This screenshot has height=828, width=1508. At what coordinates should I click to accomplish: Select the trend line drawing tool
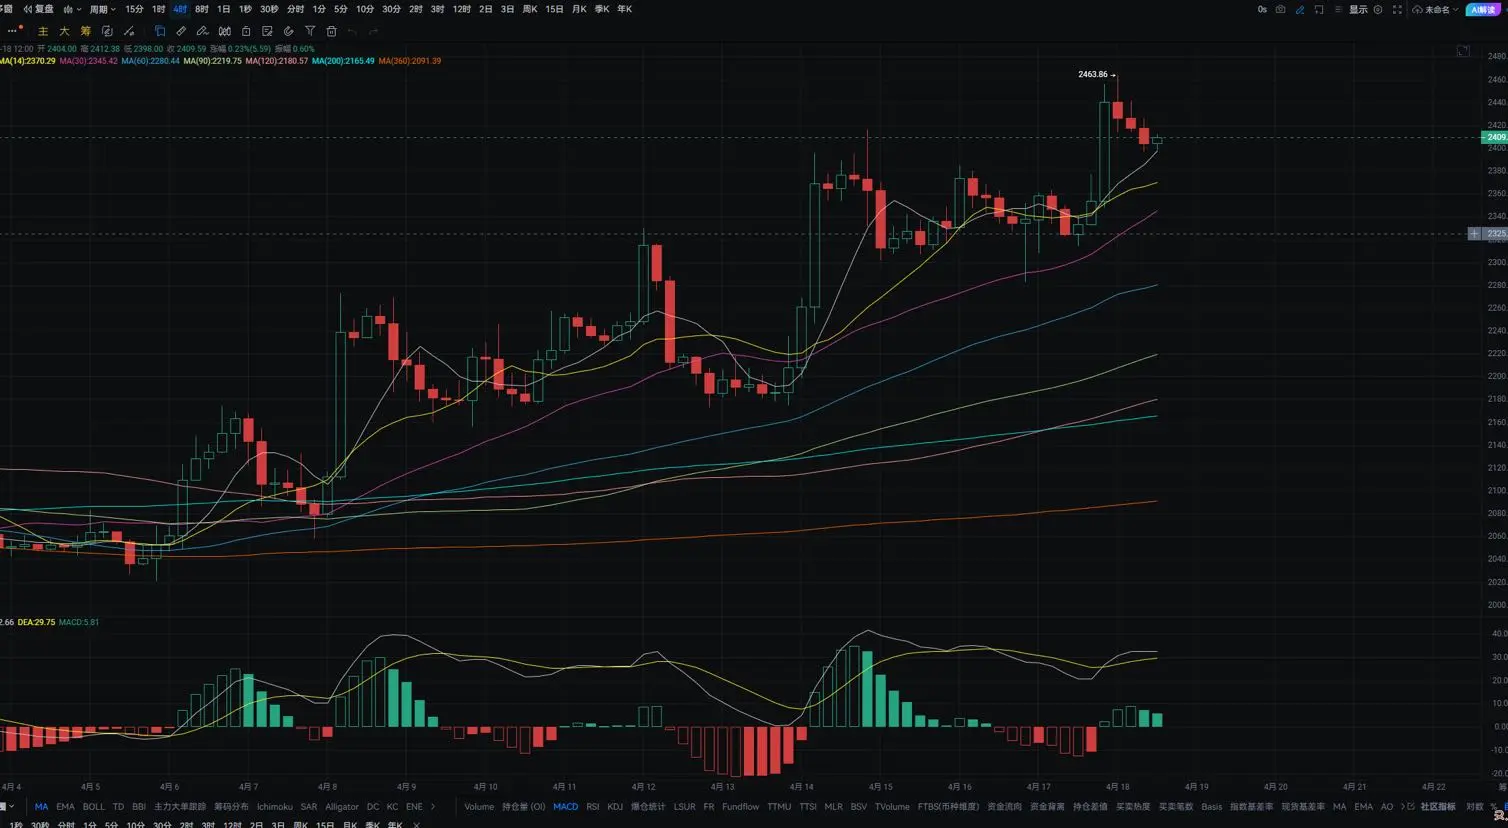pyautogui.click(x=129, y=31)
